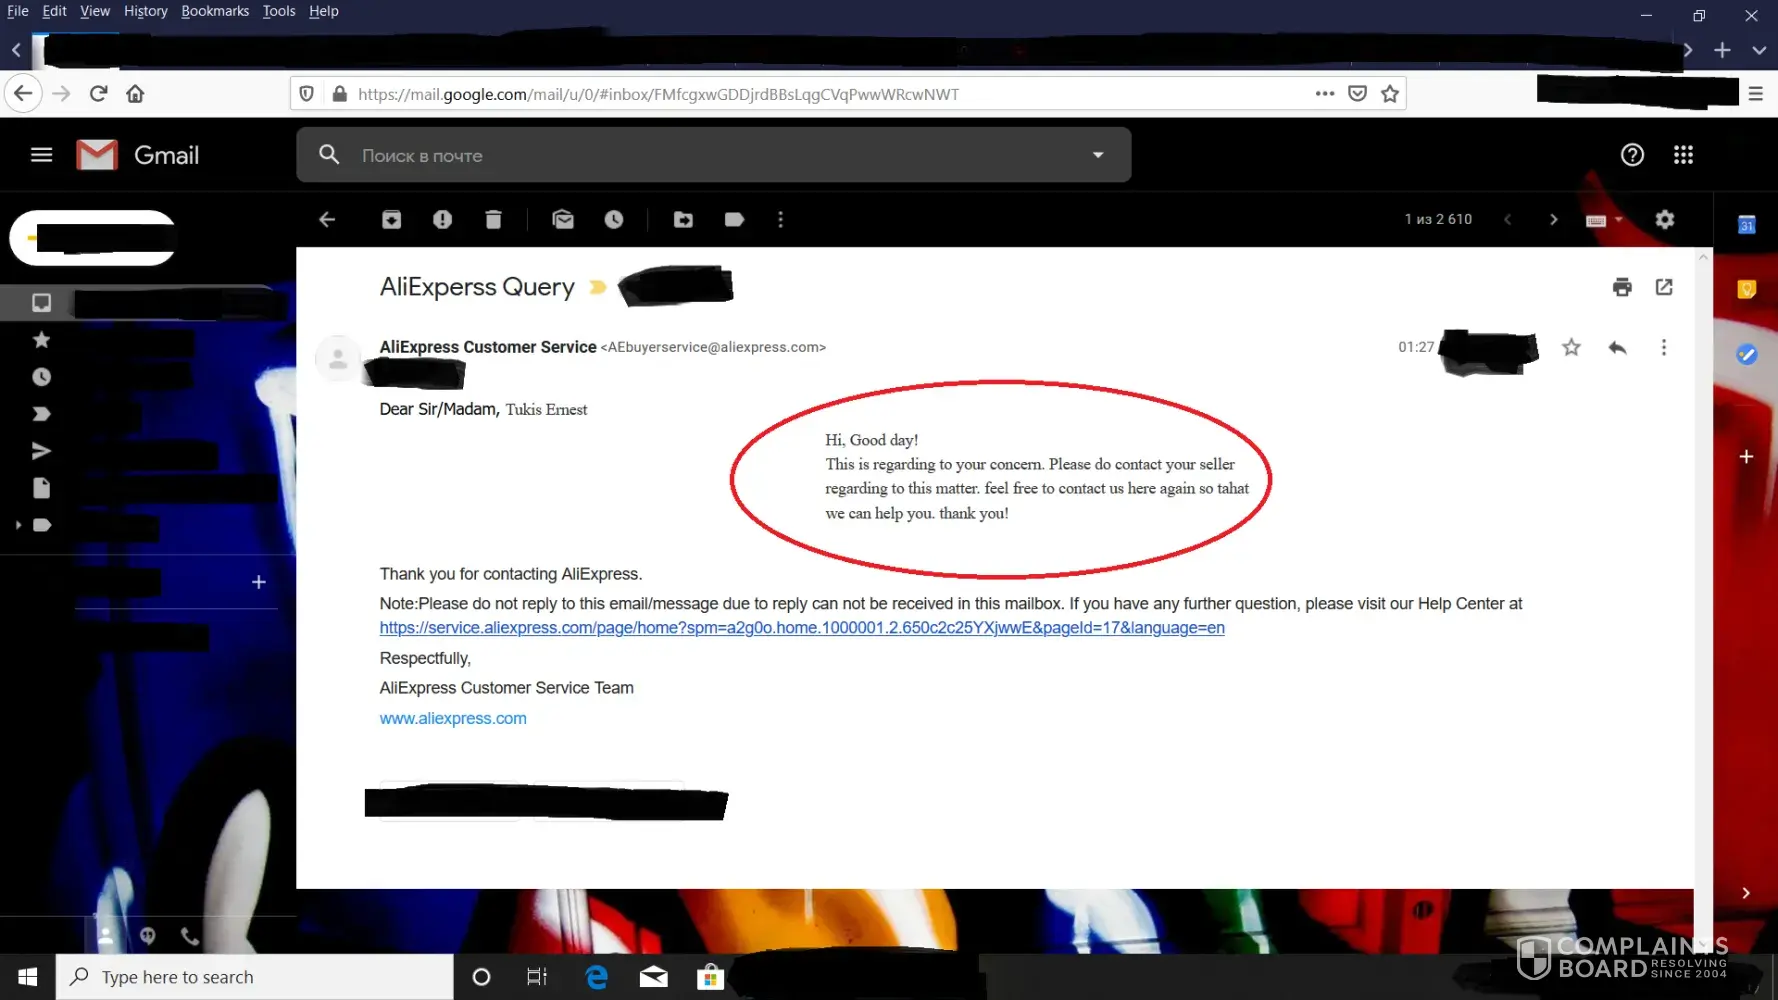Image resolution: width=1778 pixels, height=1000 pixels.
Task: Print all of this conversation
Action: pyautogui.click(x=1622, y=287)
